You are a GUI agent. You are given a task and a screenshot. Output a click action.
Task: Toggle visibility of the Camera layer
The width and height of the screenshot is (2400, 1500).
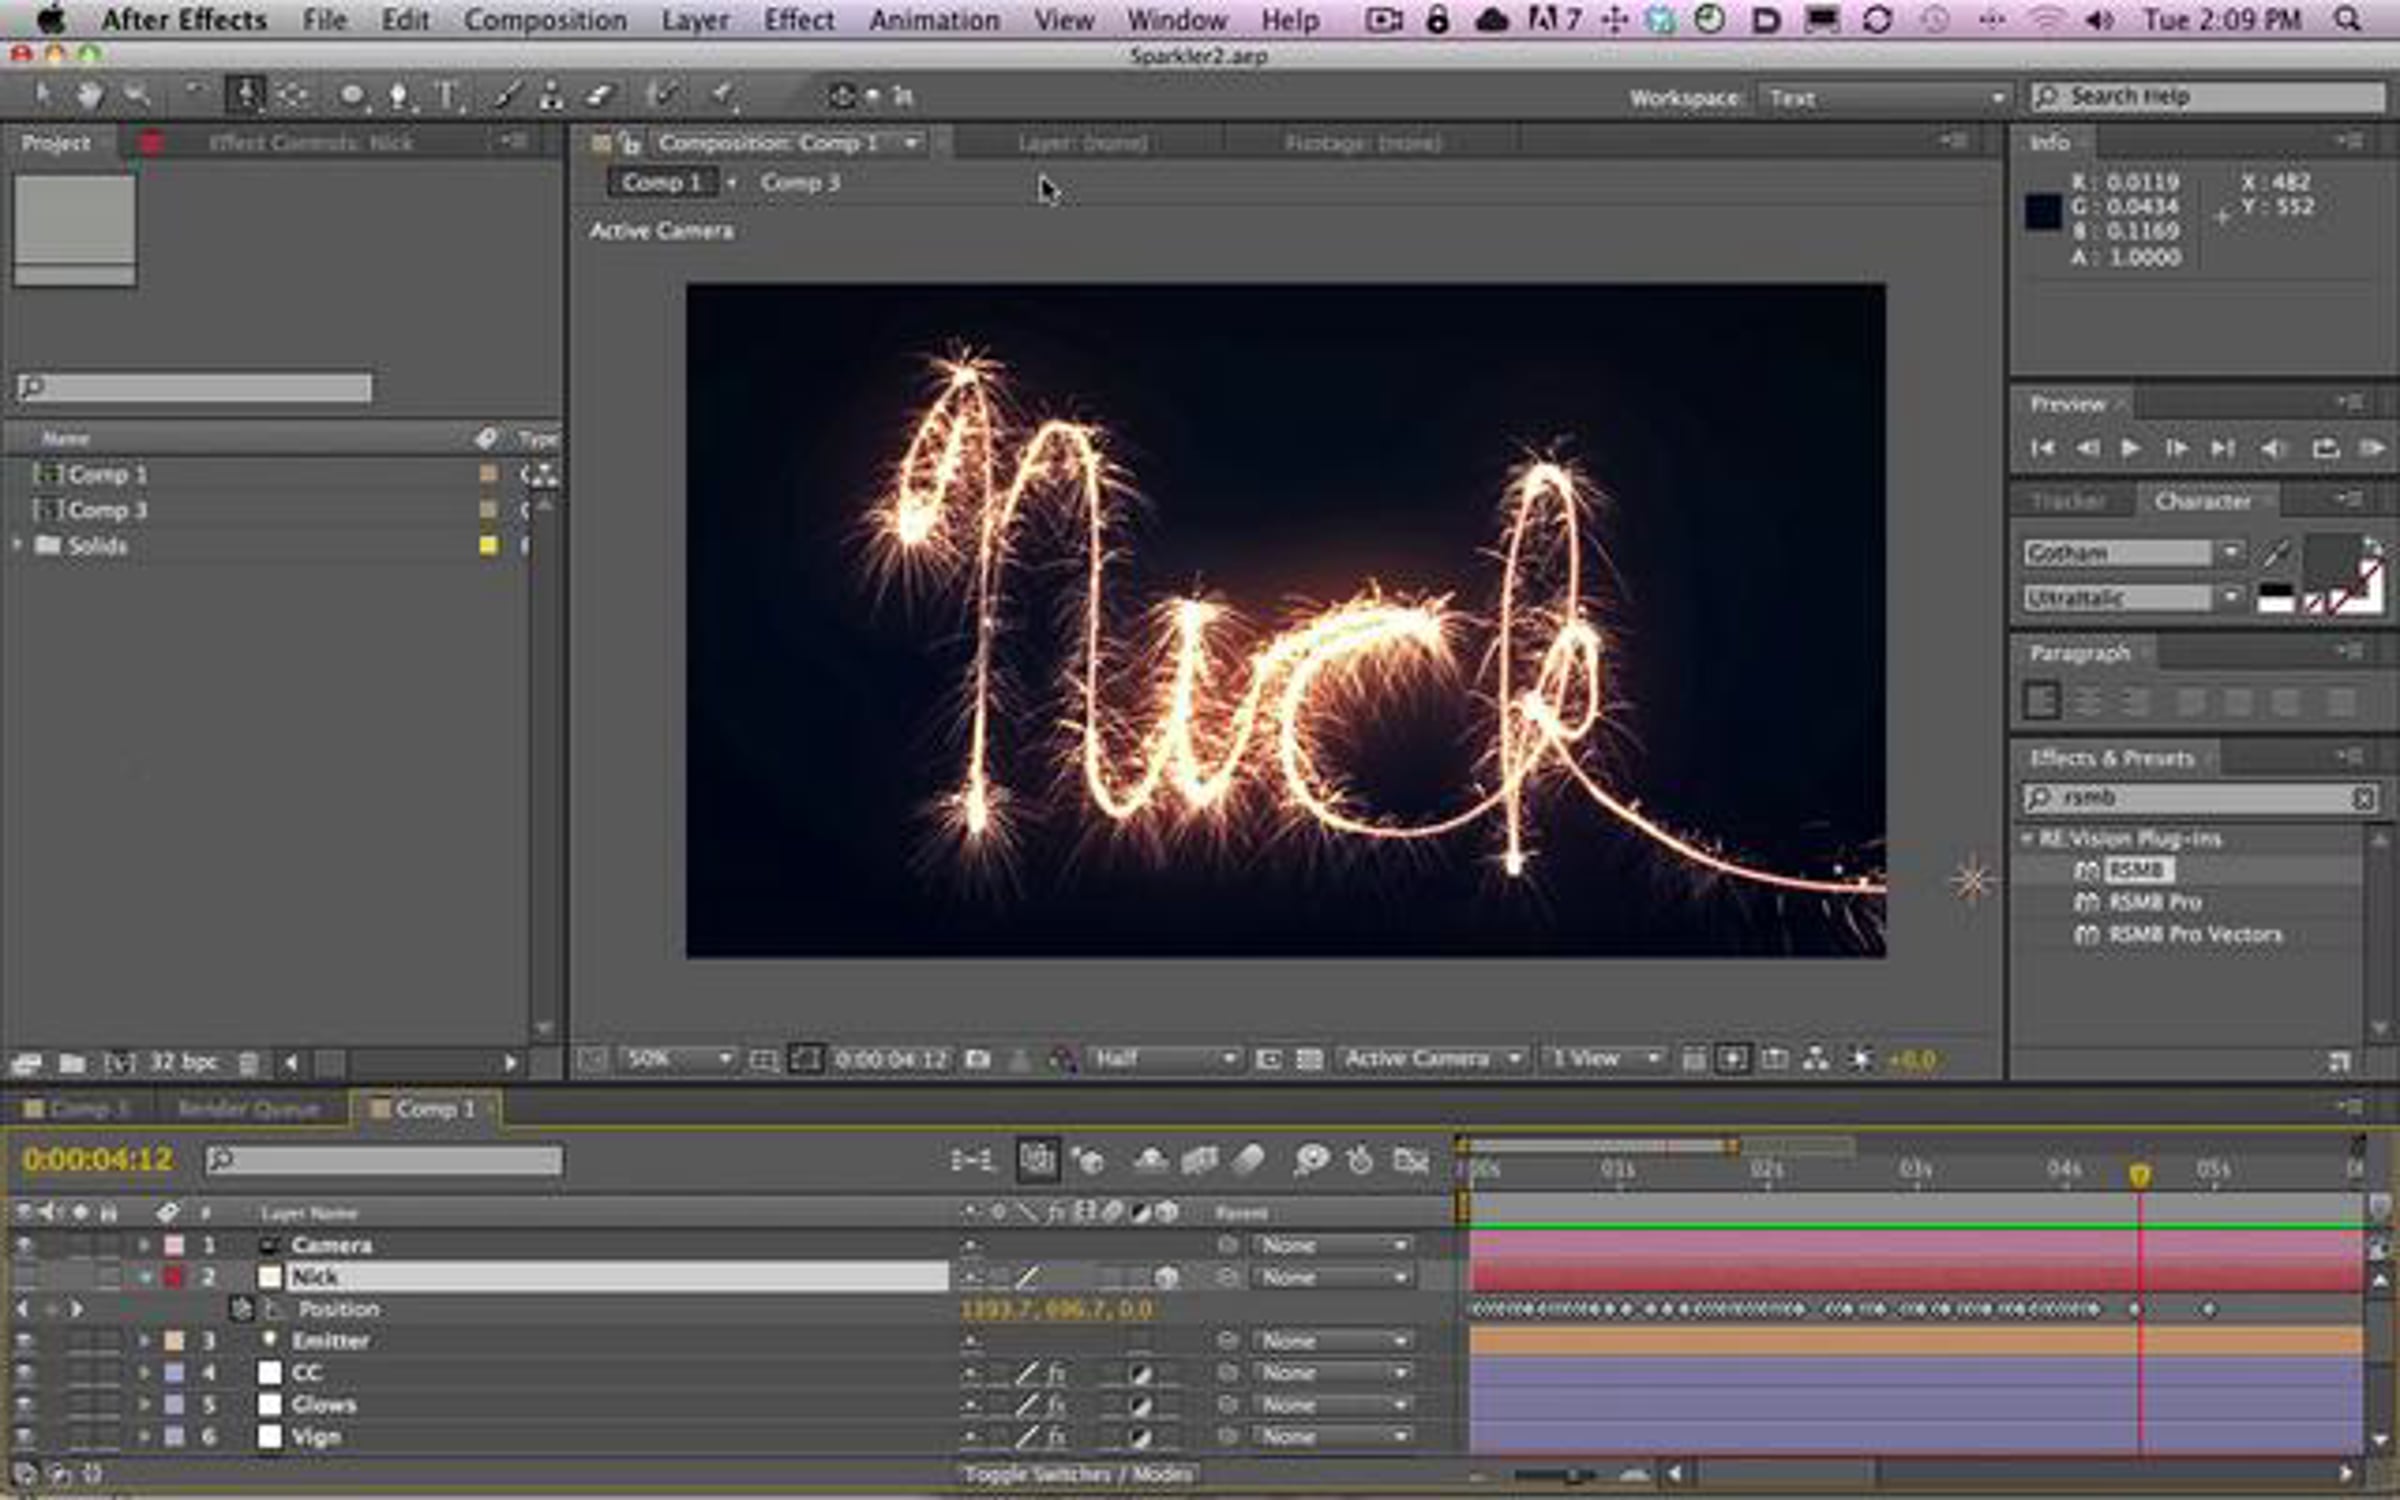coord(24,1245)
